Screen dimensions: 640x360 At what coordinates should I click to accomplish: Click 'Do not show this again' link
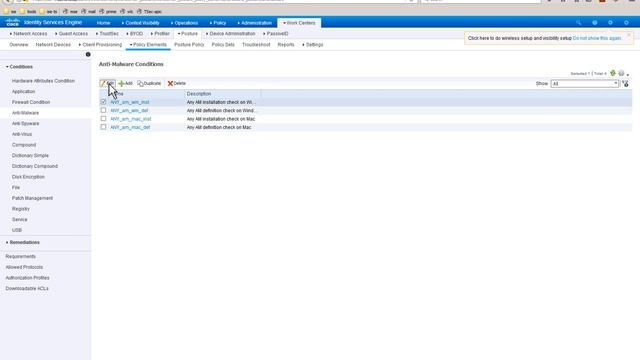(596, 38)
